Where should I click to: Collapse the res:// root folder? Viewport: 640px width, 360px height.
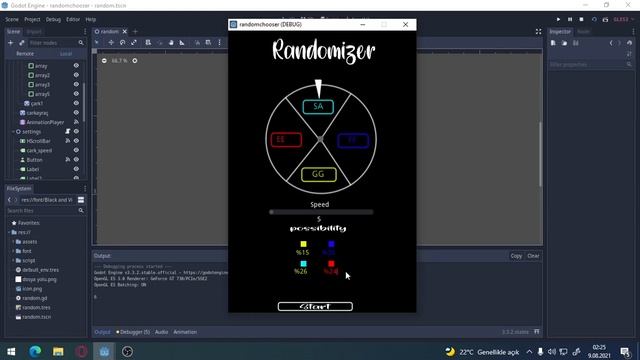(9, 232)
